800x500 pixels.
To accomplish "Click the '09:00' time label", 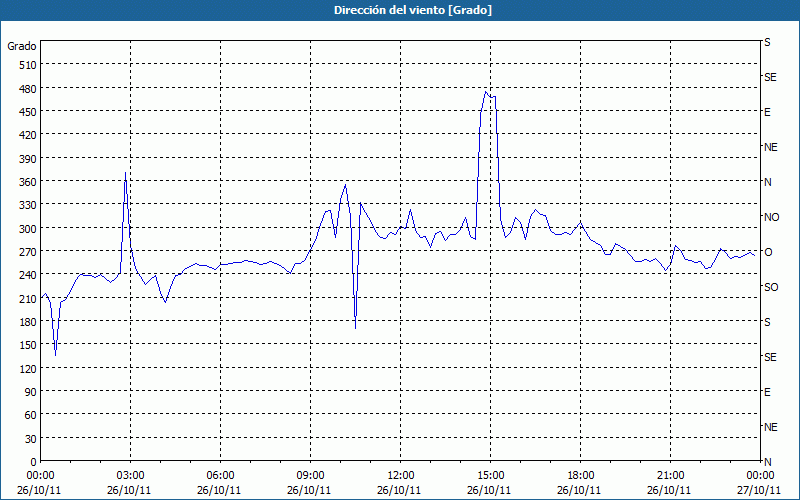I will [310, 476].
